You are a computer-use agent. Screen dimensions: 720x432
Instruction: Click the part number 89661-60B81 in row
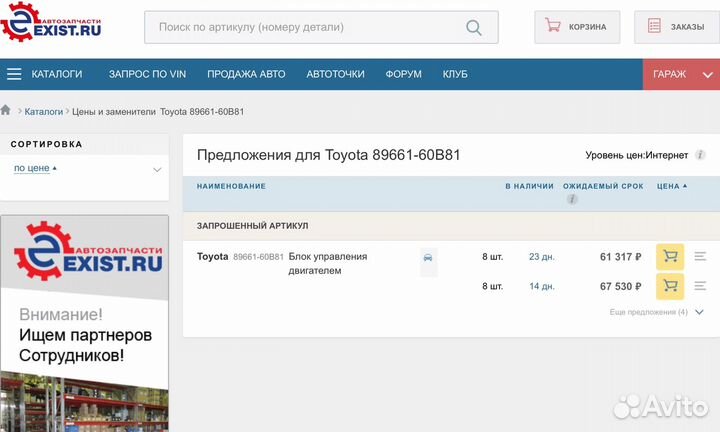pos(259,257)
